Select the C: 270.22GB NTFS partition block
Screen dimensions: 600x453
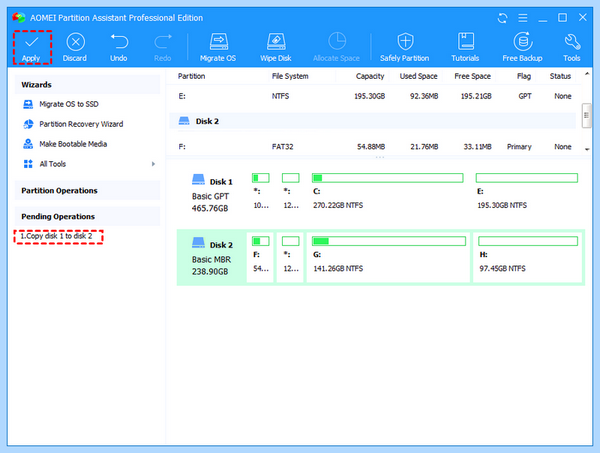point(387,191)
